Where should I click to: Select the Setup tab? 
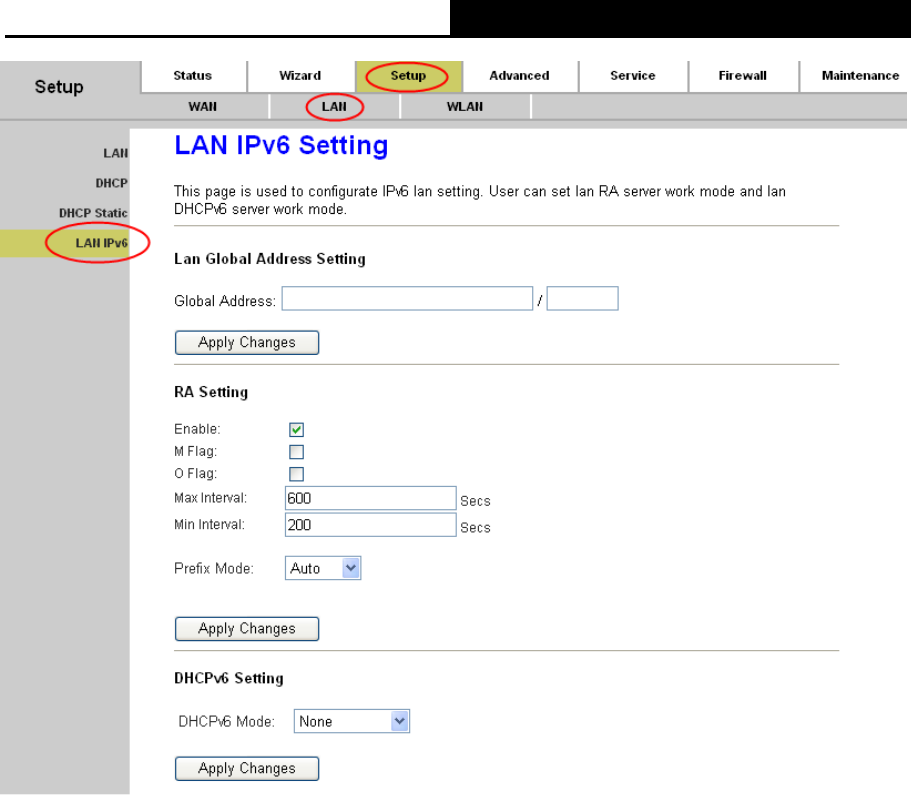click(408, 76)
